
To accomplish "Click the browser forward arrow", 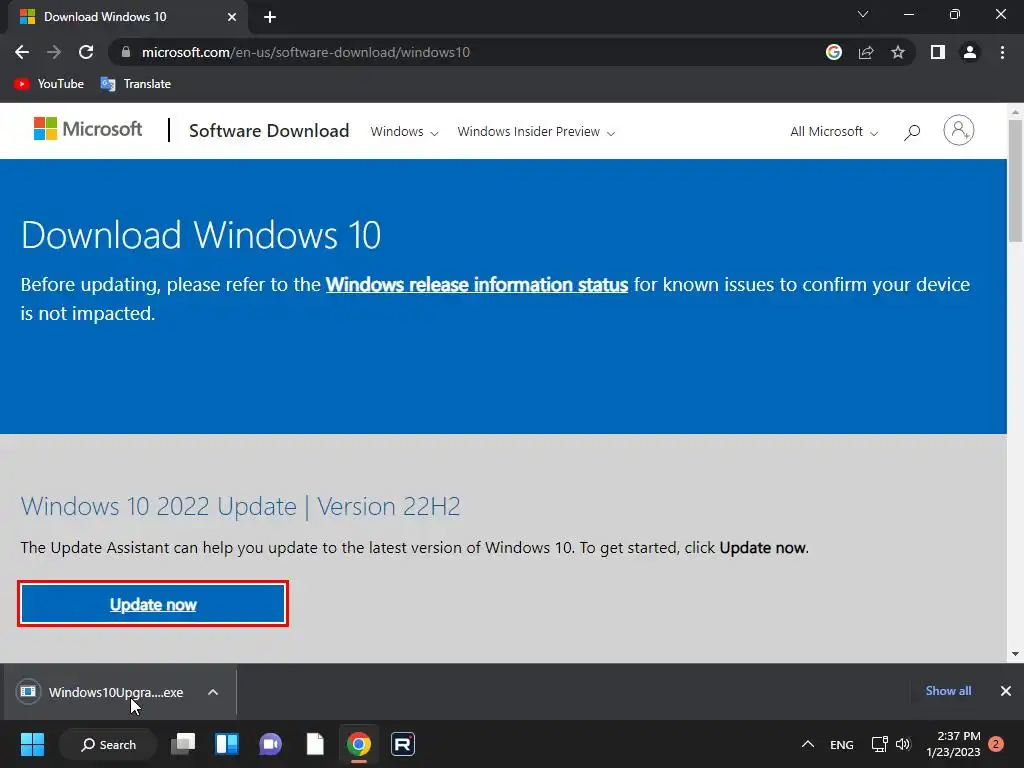I will pyautogui.click(x=54, y=52).
